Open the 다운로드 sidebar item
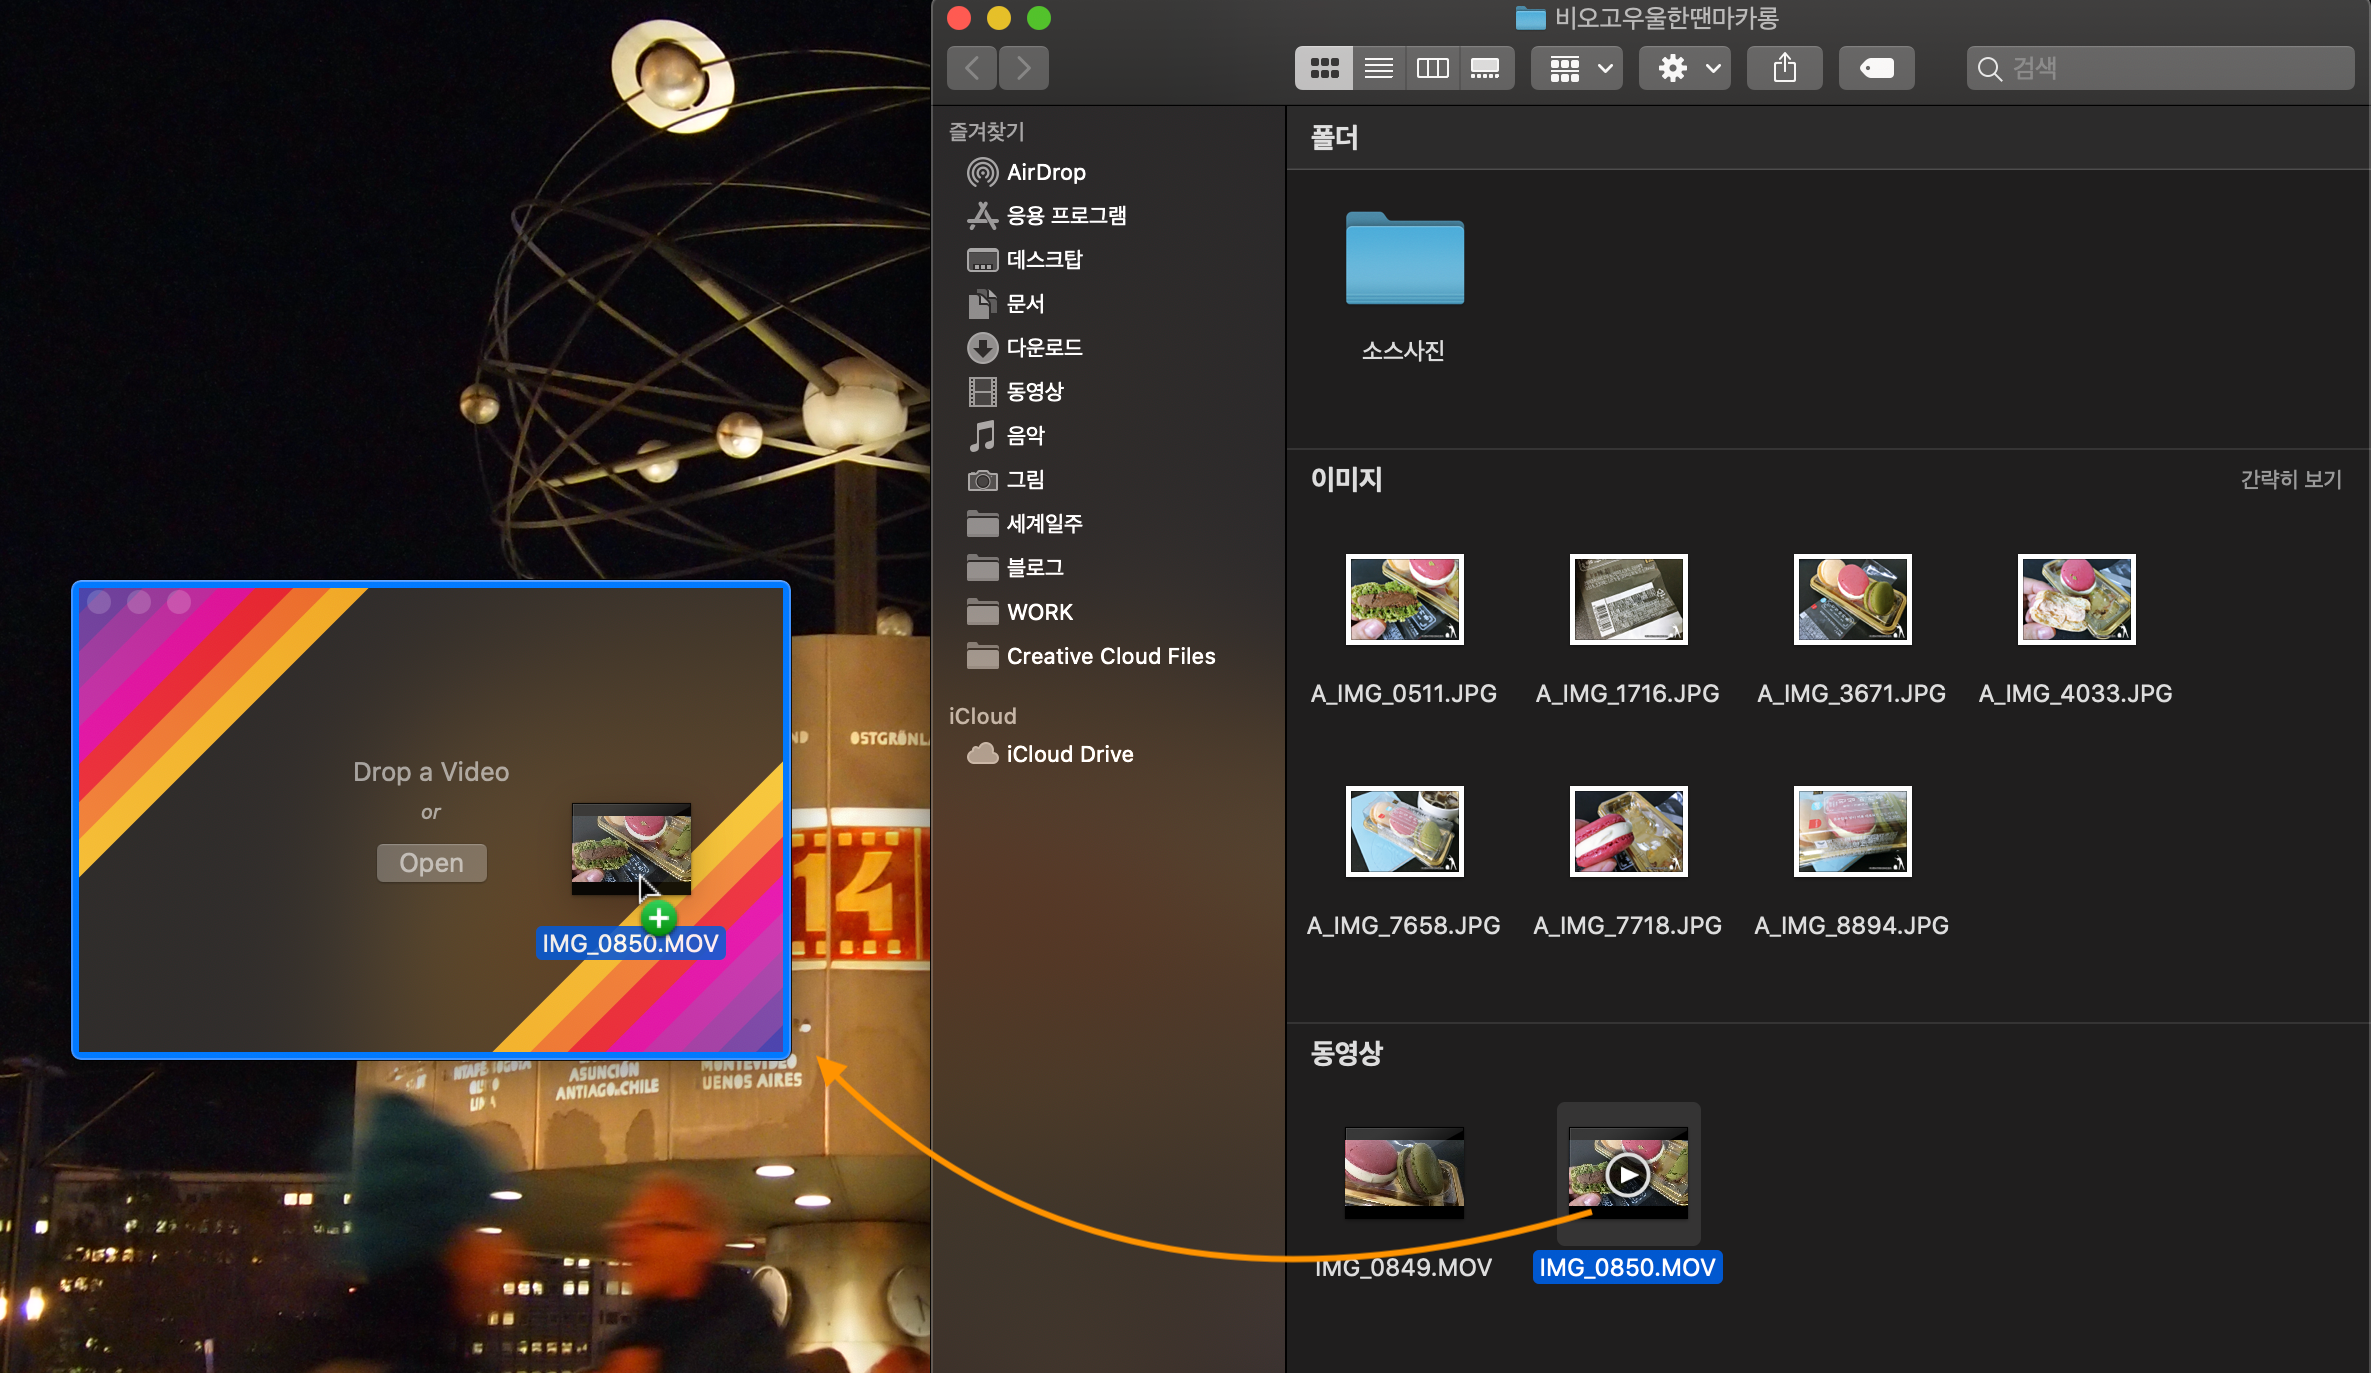The width and height of the screenshot is (2371, 1373). click(1043, 348)
